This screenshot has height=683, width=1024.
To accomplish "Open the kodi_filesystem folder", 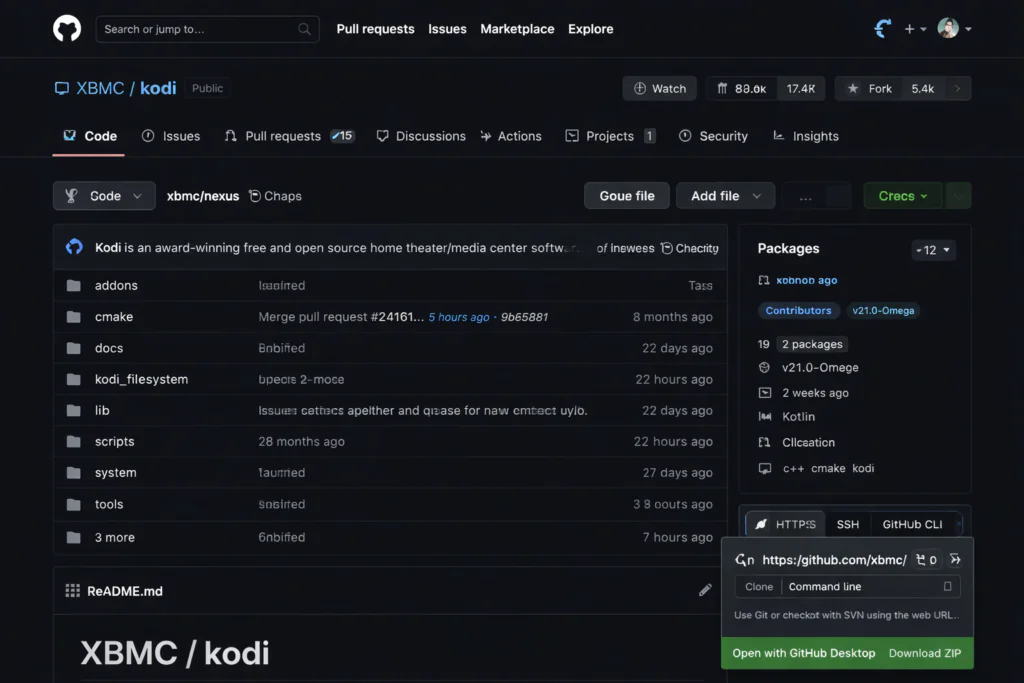I will click(141, 379).
